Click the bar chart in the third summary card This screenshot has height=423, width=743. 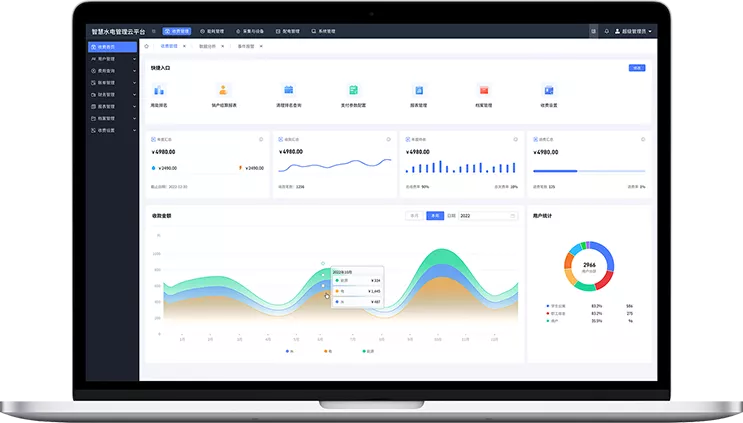461,167
